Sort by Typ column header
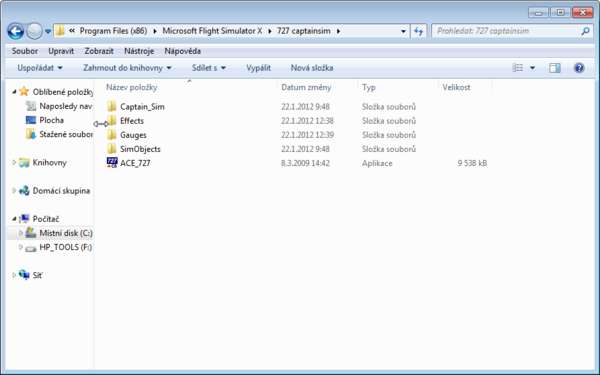Image resolution: width=600 pixels, height=375 pixels. coord(369,88)
